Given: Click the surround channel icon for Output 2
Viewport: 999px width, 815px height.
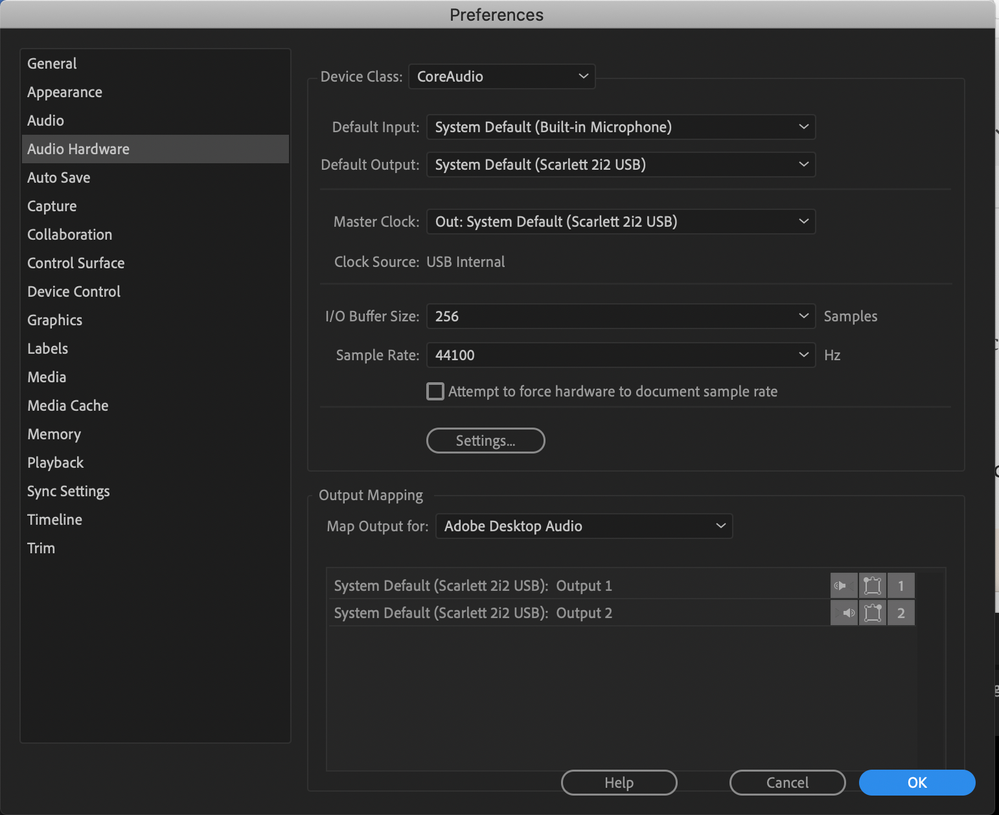Looking at the screenshot, I should point(872,613).
